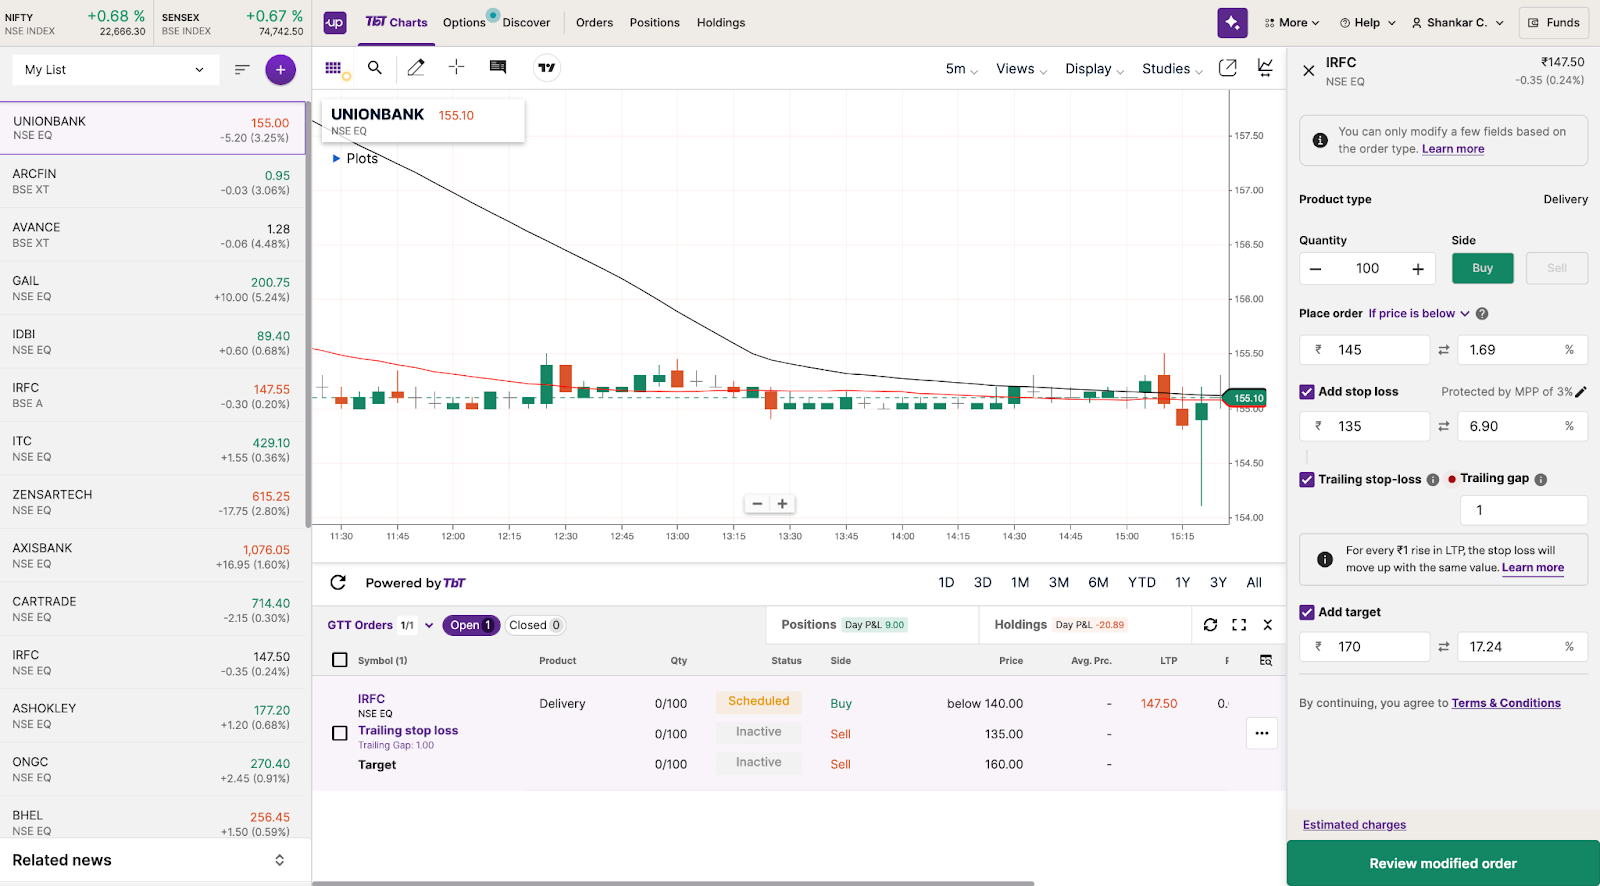
Task: Activate the crosshair tool in chart toolbar
Action: point(456,67)
